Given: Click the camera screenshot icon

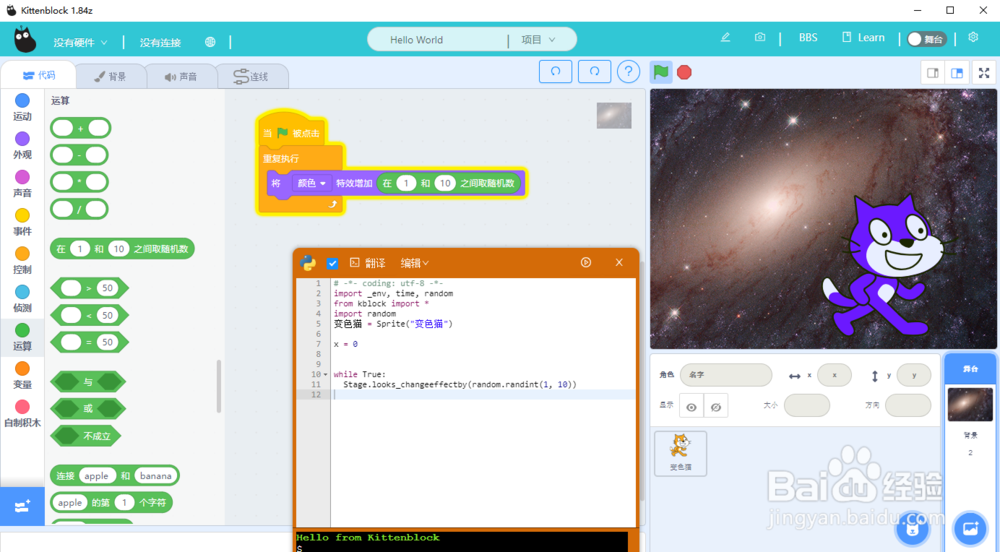Looking at the screenshot, I should pyautogui.click(x=760, y=38).
